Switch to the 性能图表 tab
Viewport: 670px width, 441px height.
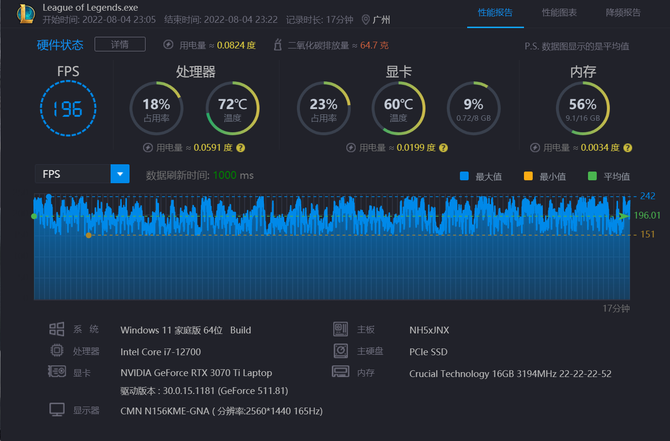point(559,13)
